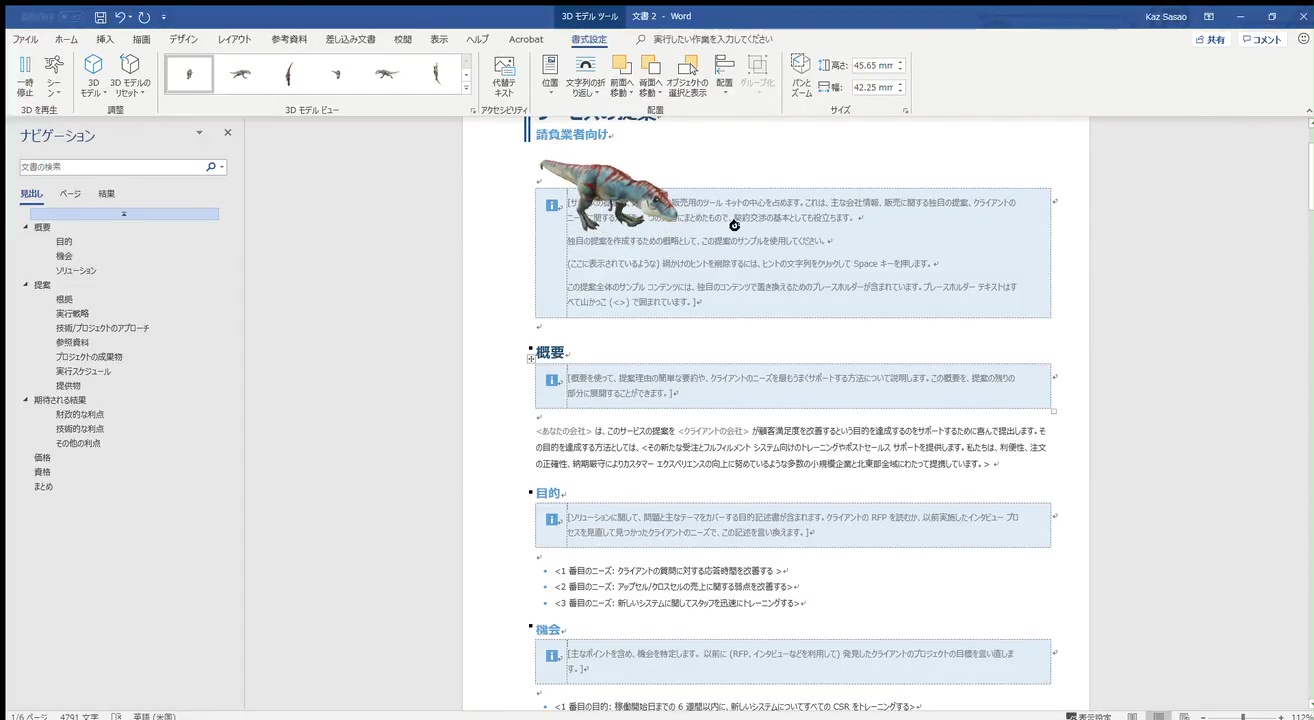
Task: Toggle the AutoSave switch in title bar
Action: 70,17
